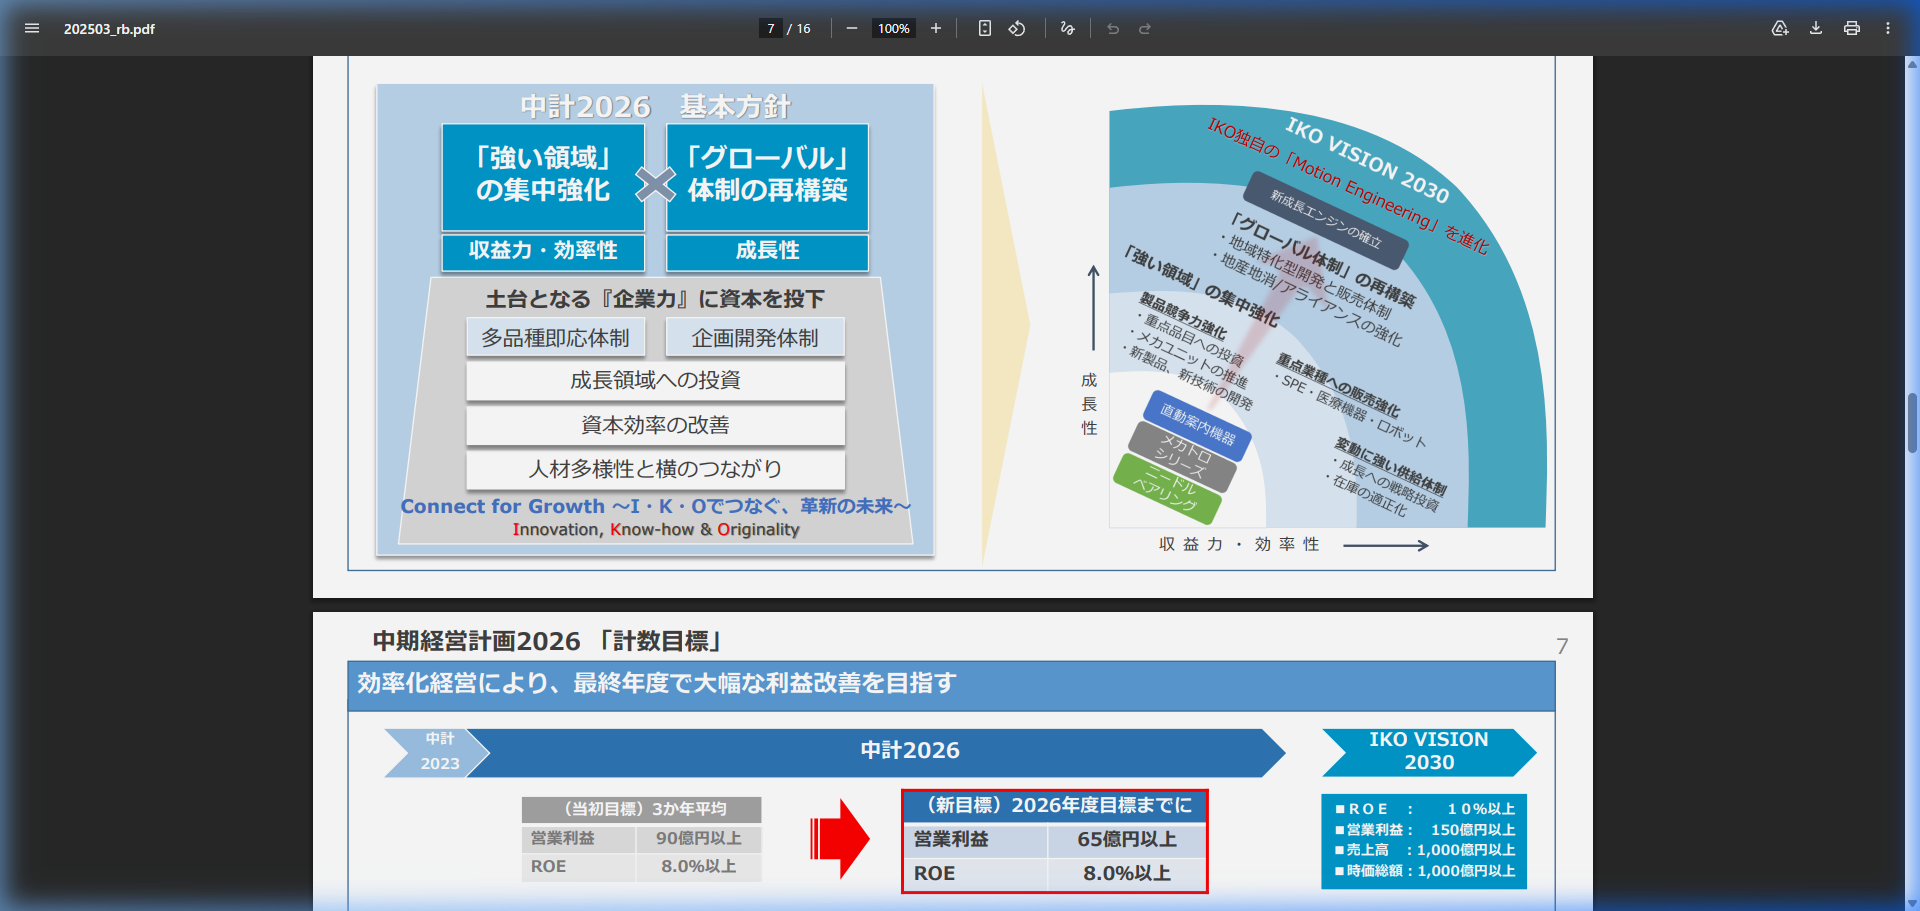Undo the last annotation
This screenshot has width=1920, height=911.
pos(1113,29)
